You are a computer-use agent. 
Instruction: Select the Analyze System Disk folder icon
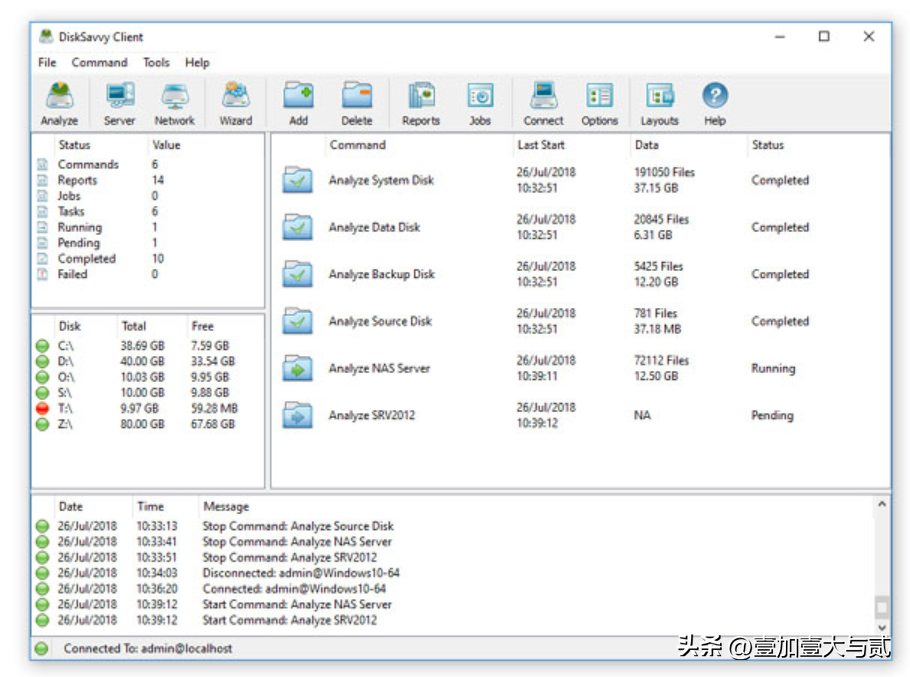click(x=298, y=180)
